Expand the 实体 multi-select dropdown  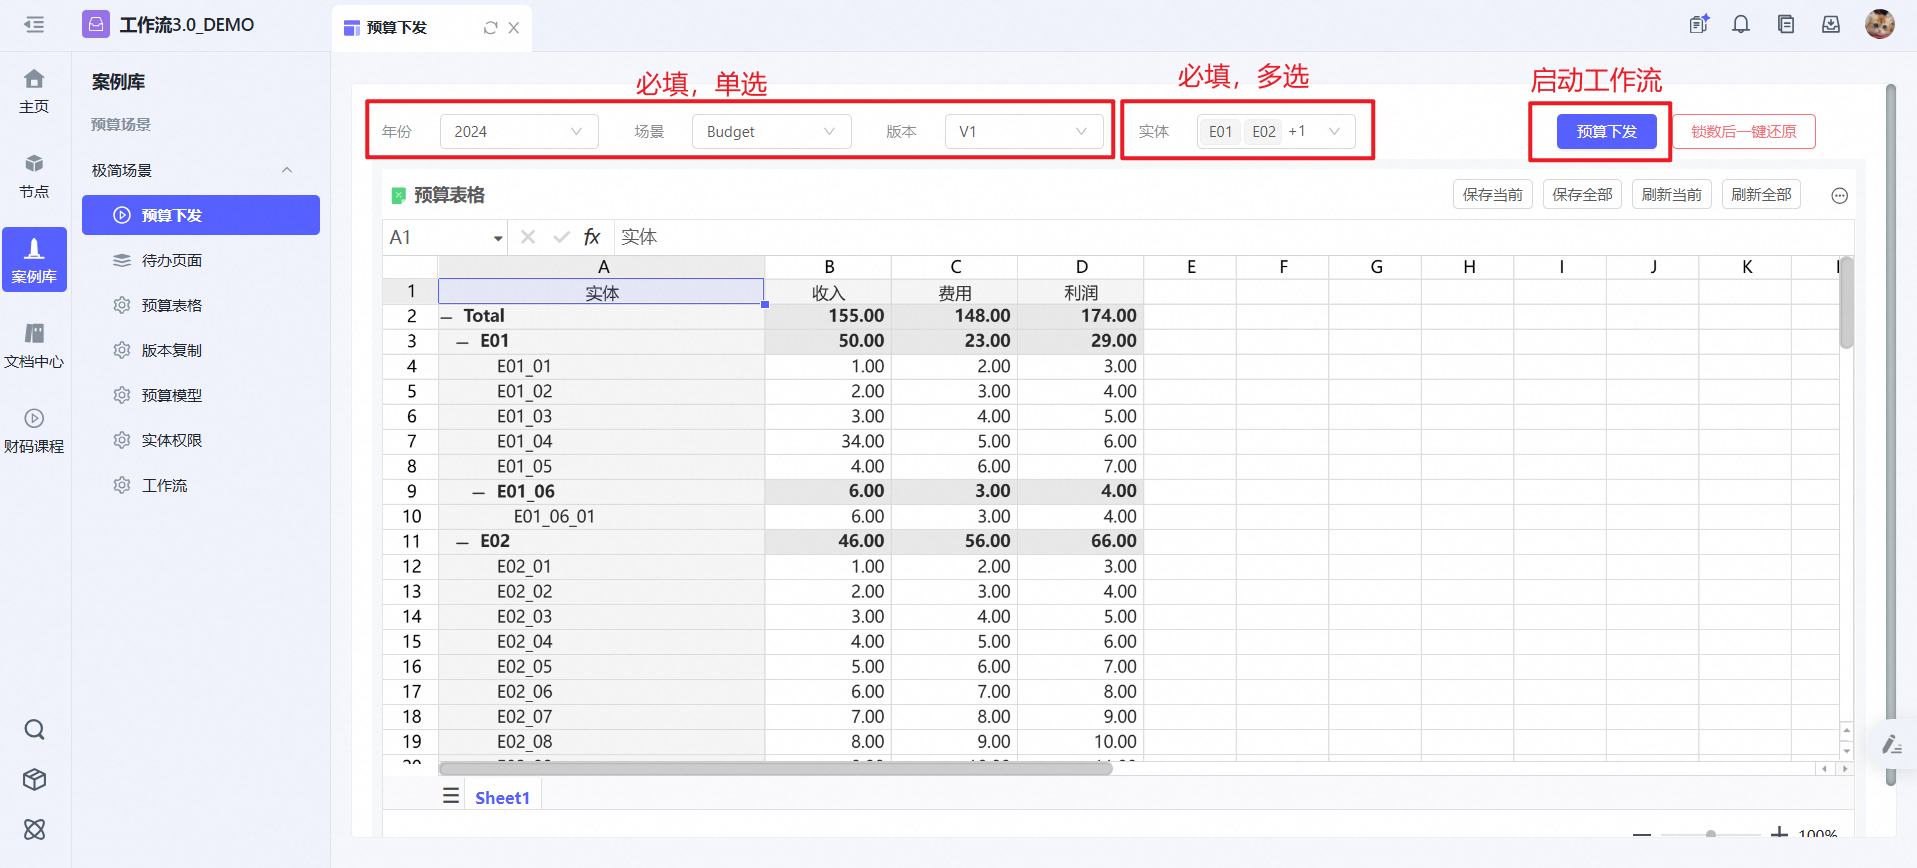1334,132
